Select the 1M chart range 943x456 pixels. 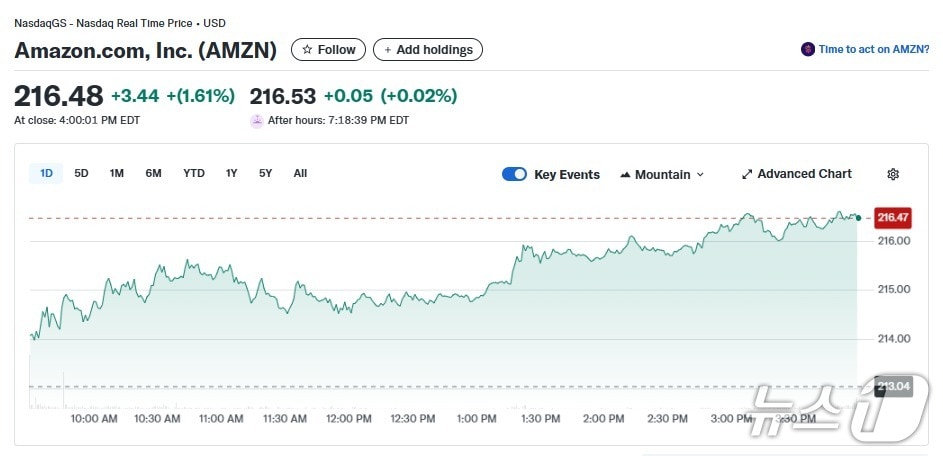(x=117, y=173)
